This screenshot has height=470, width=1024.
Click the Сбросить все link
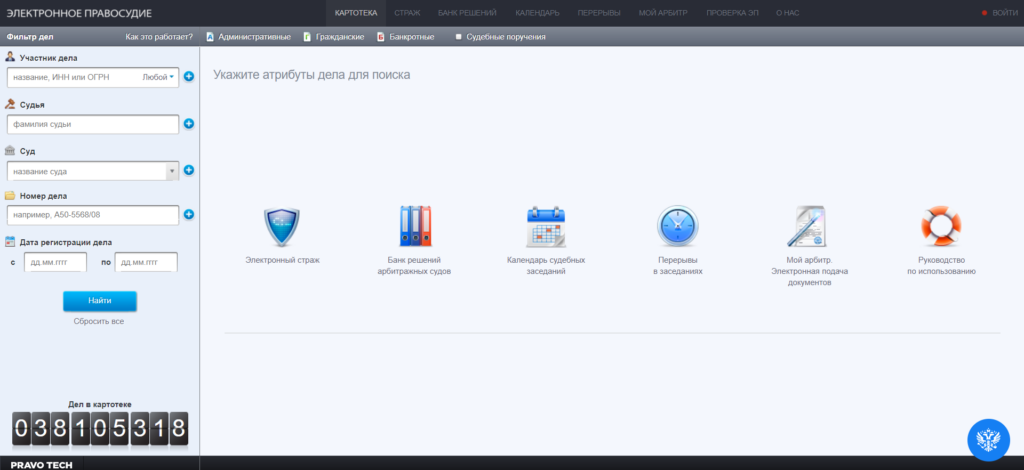click(99, 321)
